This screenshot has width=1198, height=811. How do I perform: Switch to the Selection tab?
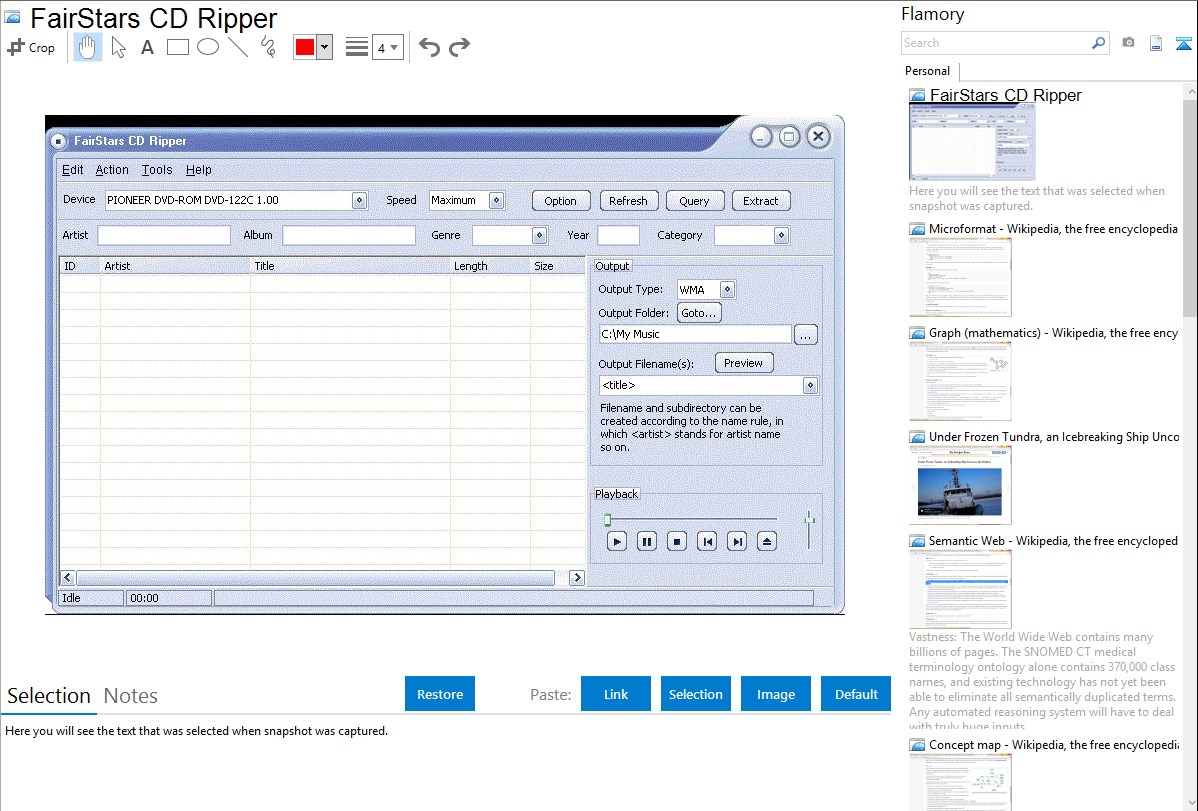point(49,696)
